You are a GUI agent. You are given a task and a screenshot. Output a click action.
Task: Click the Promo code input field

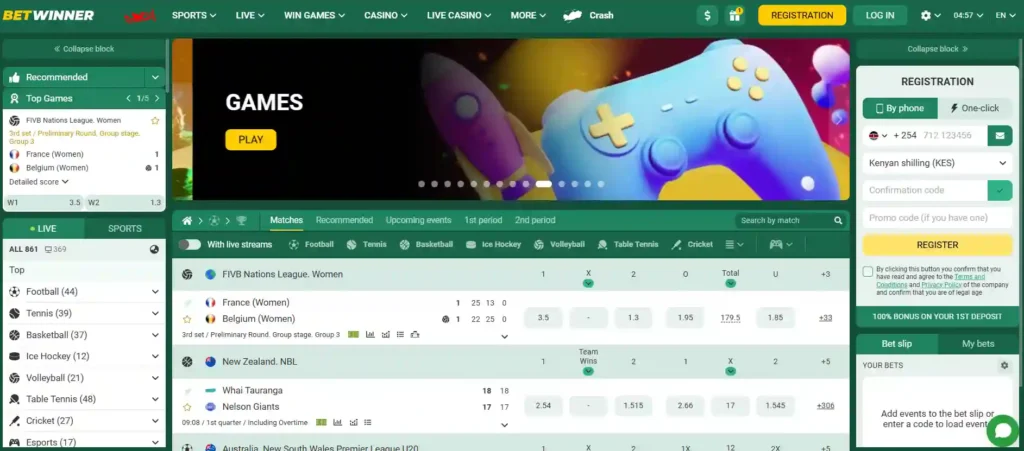click(x=937, y=218)
